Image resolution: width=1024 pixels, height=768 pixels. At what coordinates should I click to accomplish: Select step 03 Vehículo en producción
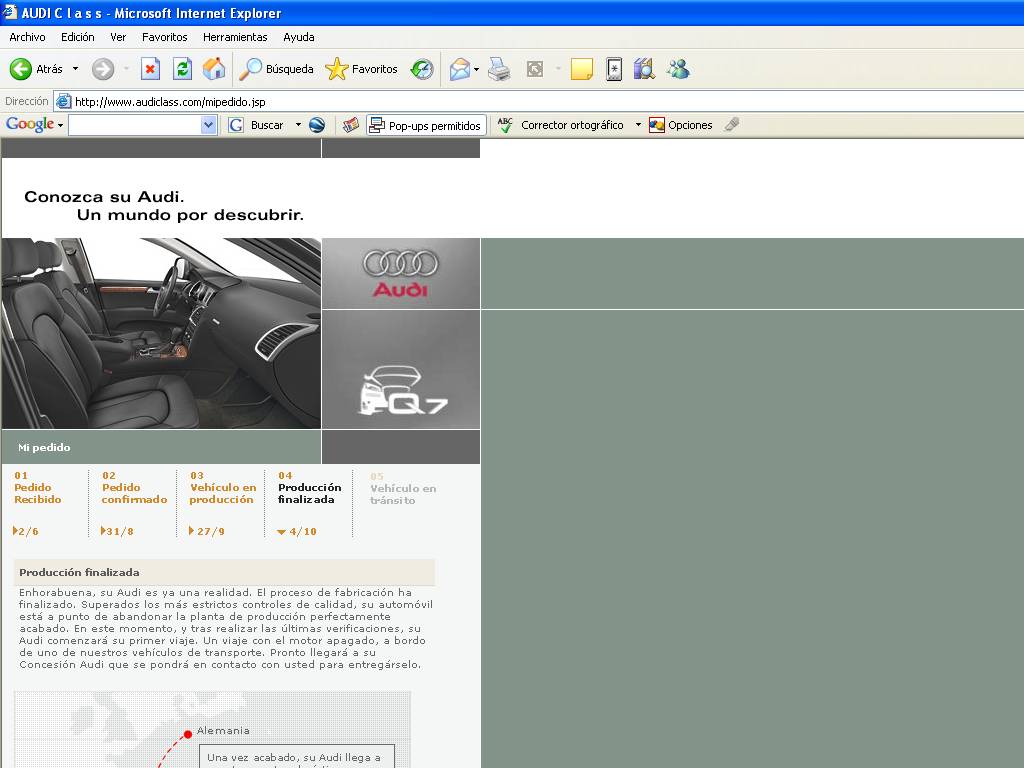(x=223, y=488)
